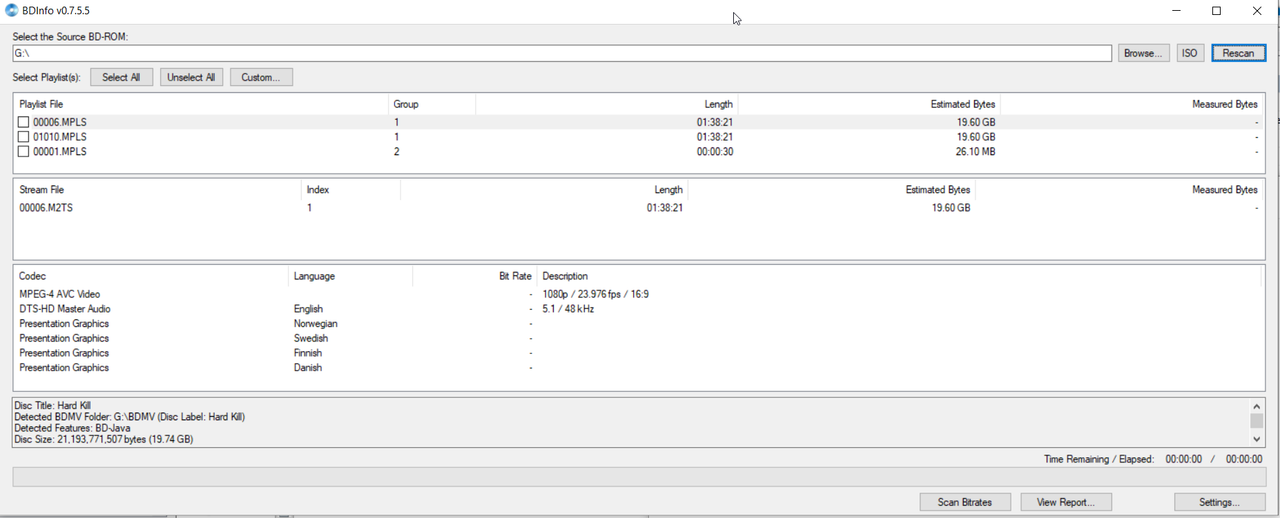Start Scan Bitrates
1280x518 pixels.
(x=965, y=502)
